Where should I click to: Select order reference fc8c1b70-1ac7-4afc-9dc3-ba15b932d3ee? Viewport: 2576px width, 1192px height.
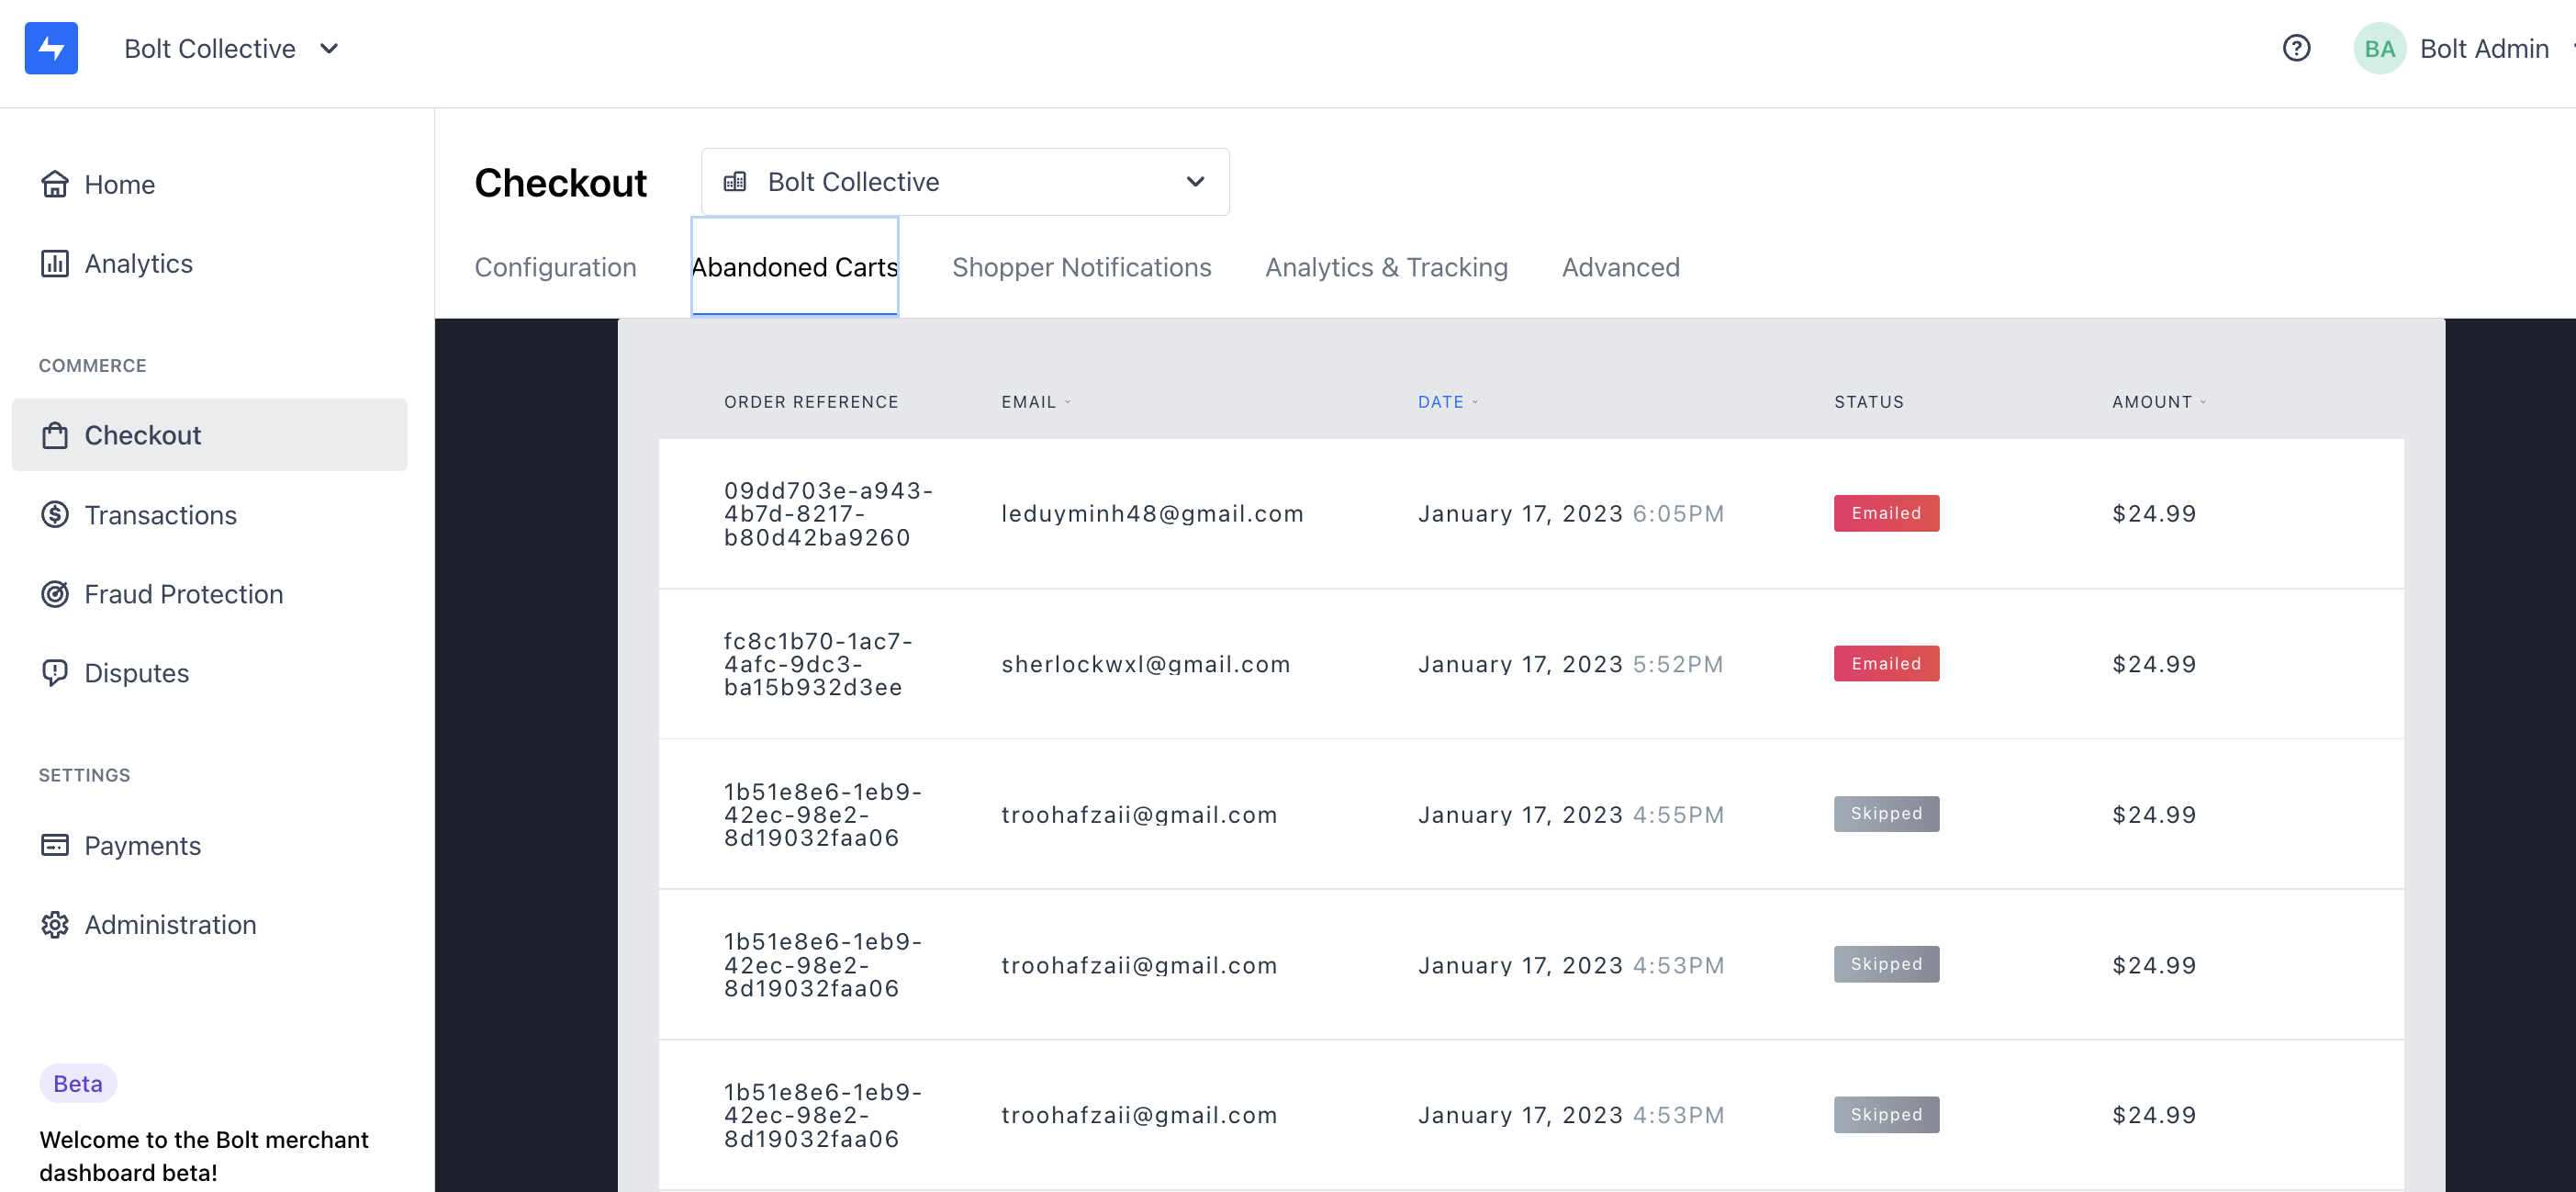coord(818,664)
